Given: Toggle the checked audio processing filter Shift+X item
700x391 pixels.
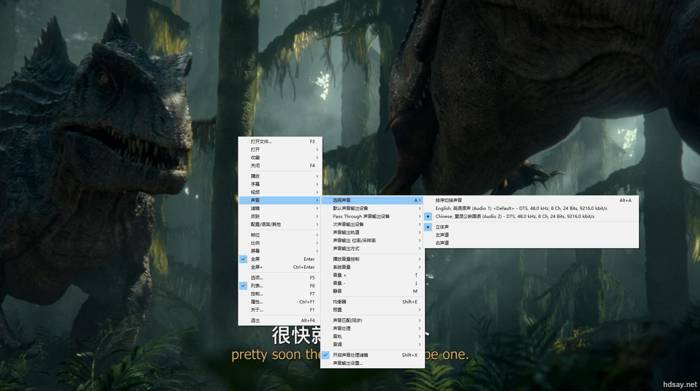Looking at the screenshot, I should click(372, 355).
